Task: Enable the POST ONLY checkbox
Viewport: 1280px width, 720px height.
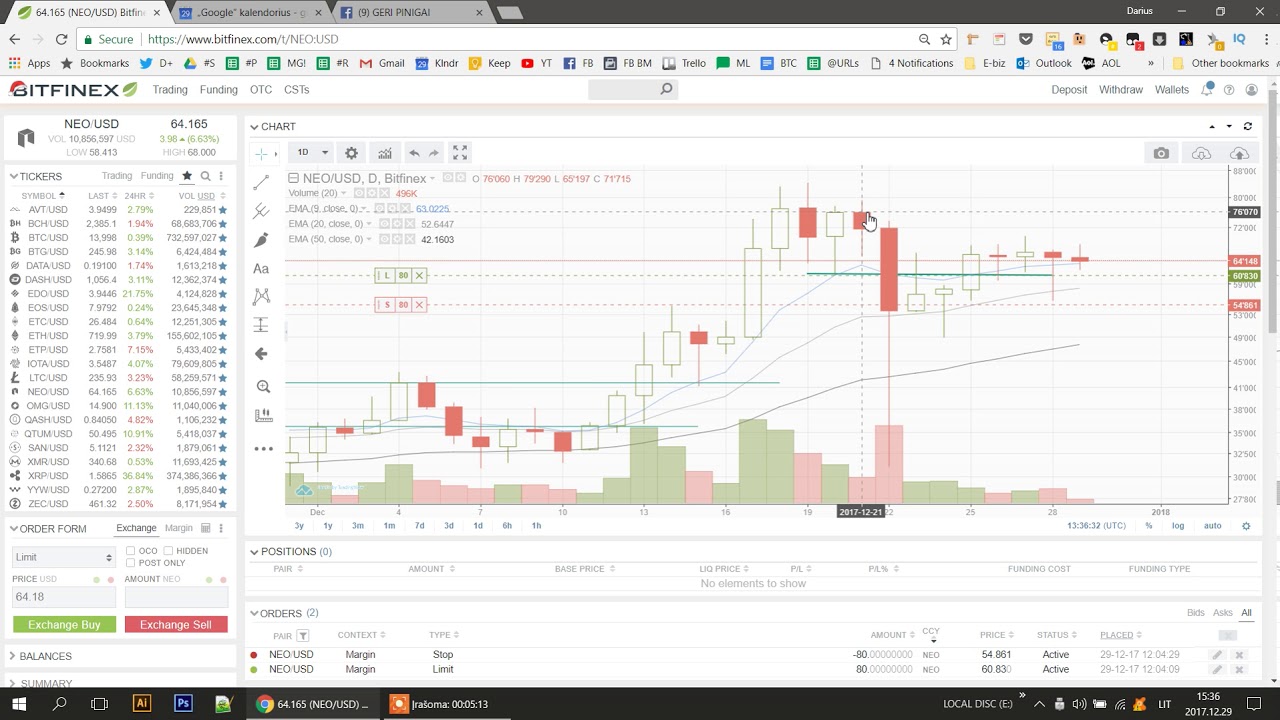Action: tap(131, 563)
